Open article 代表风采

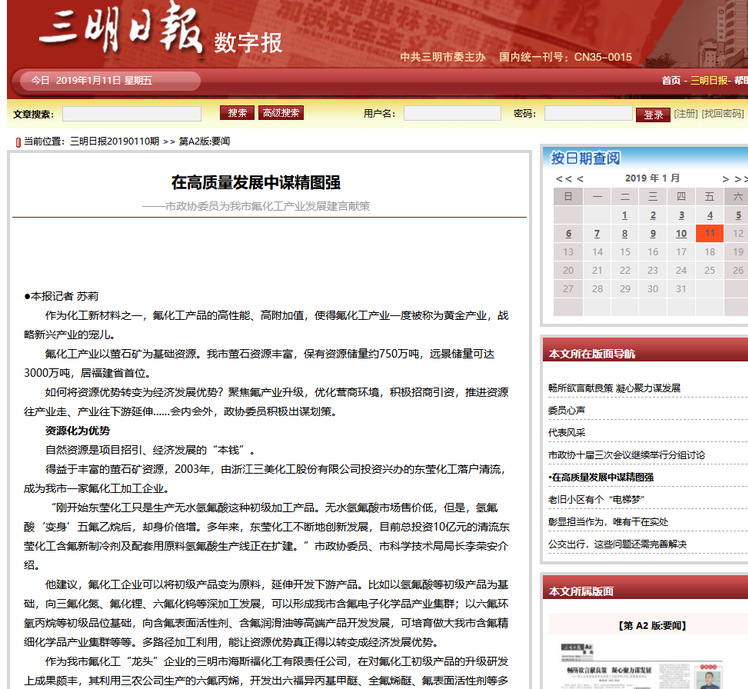pyautogui.click(x=567, y=433)
